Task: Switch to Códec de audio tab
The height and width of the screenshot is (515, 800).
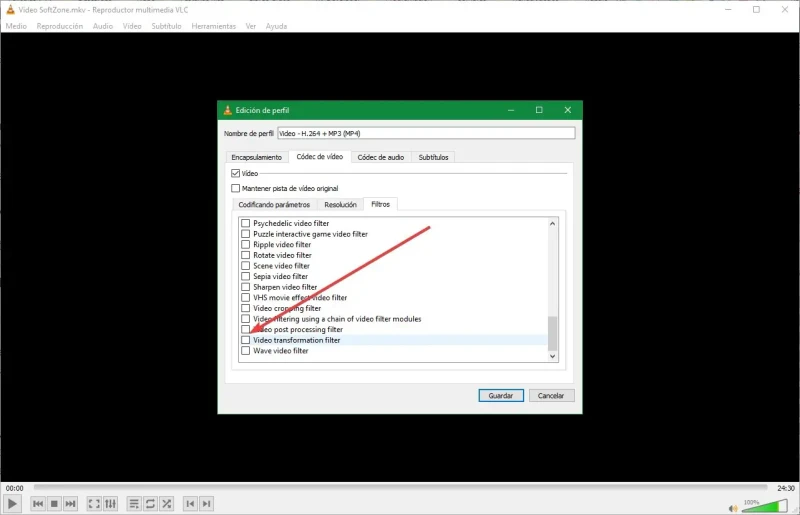Action: coord(381,157)
